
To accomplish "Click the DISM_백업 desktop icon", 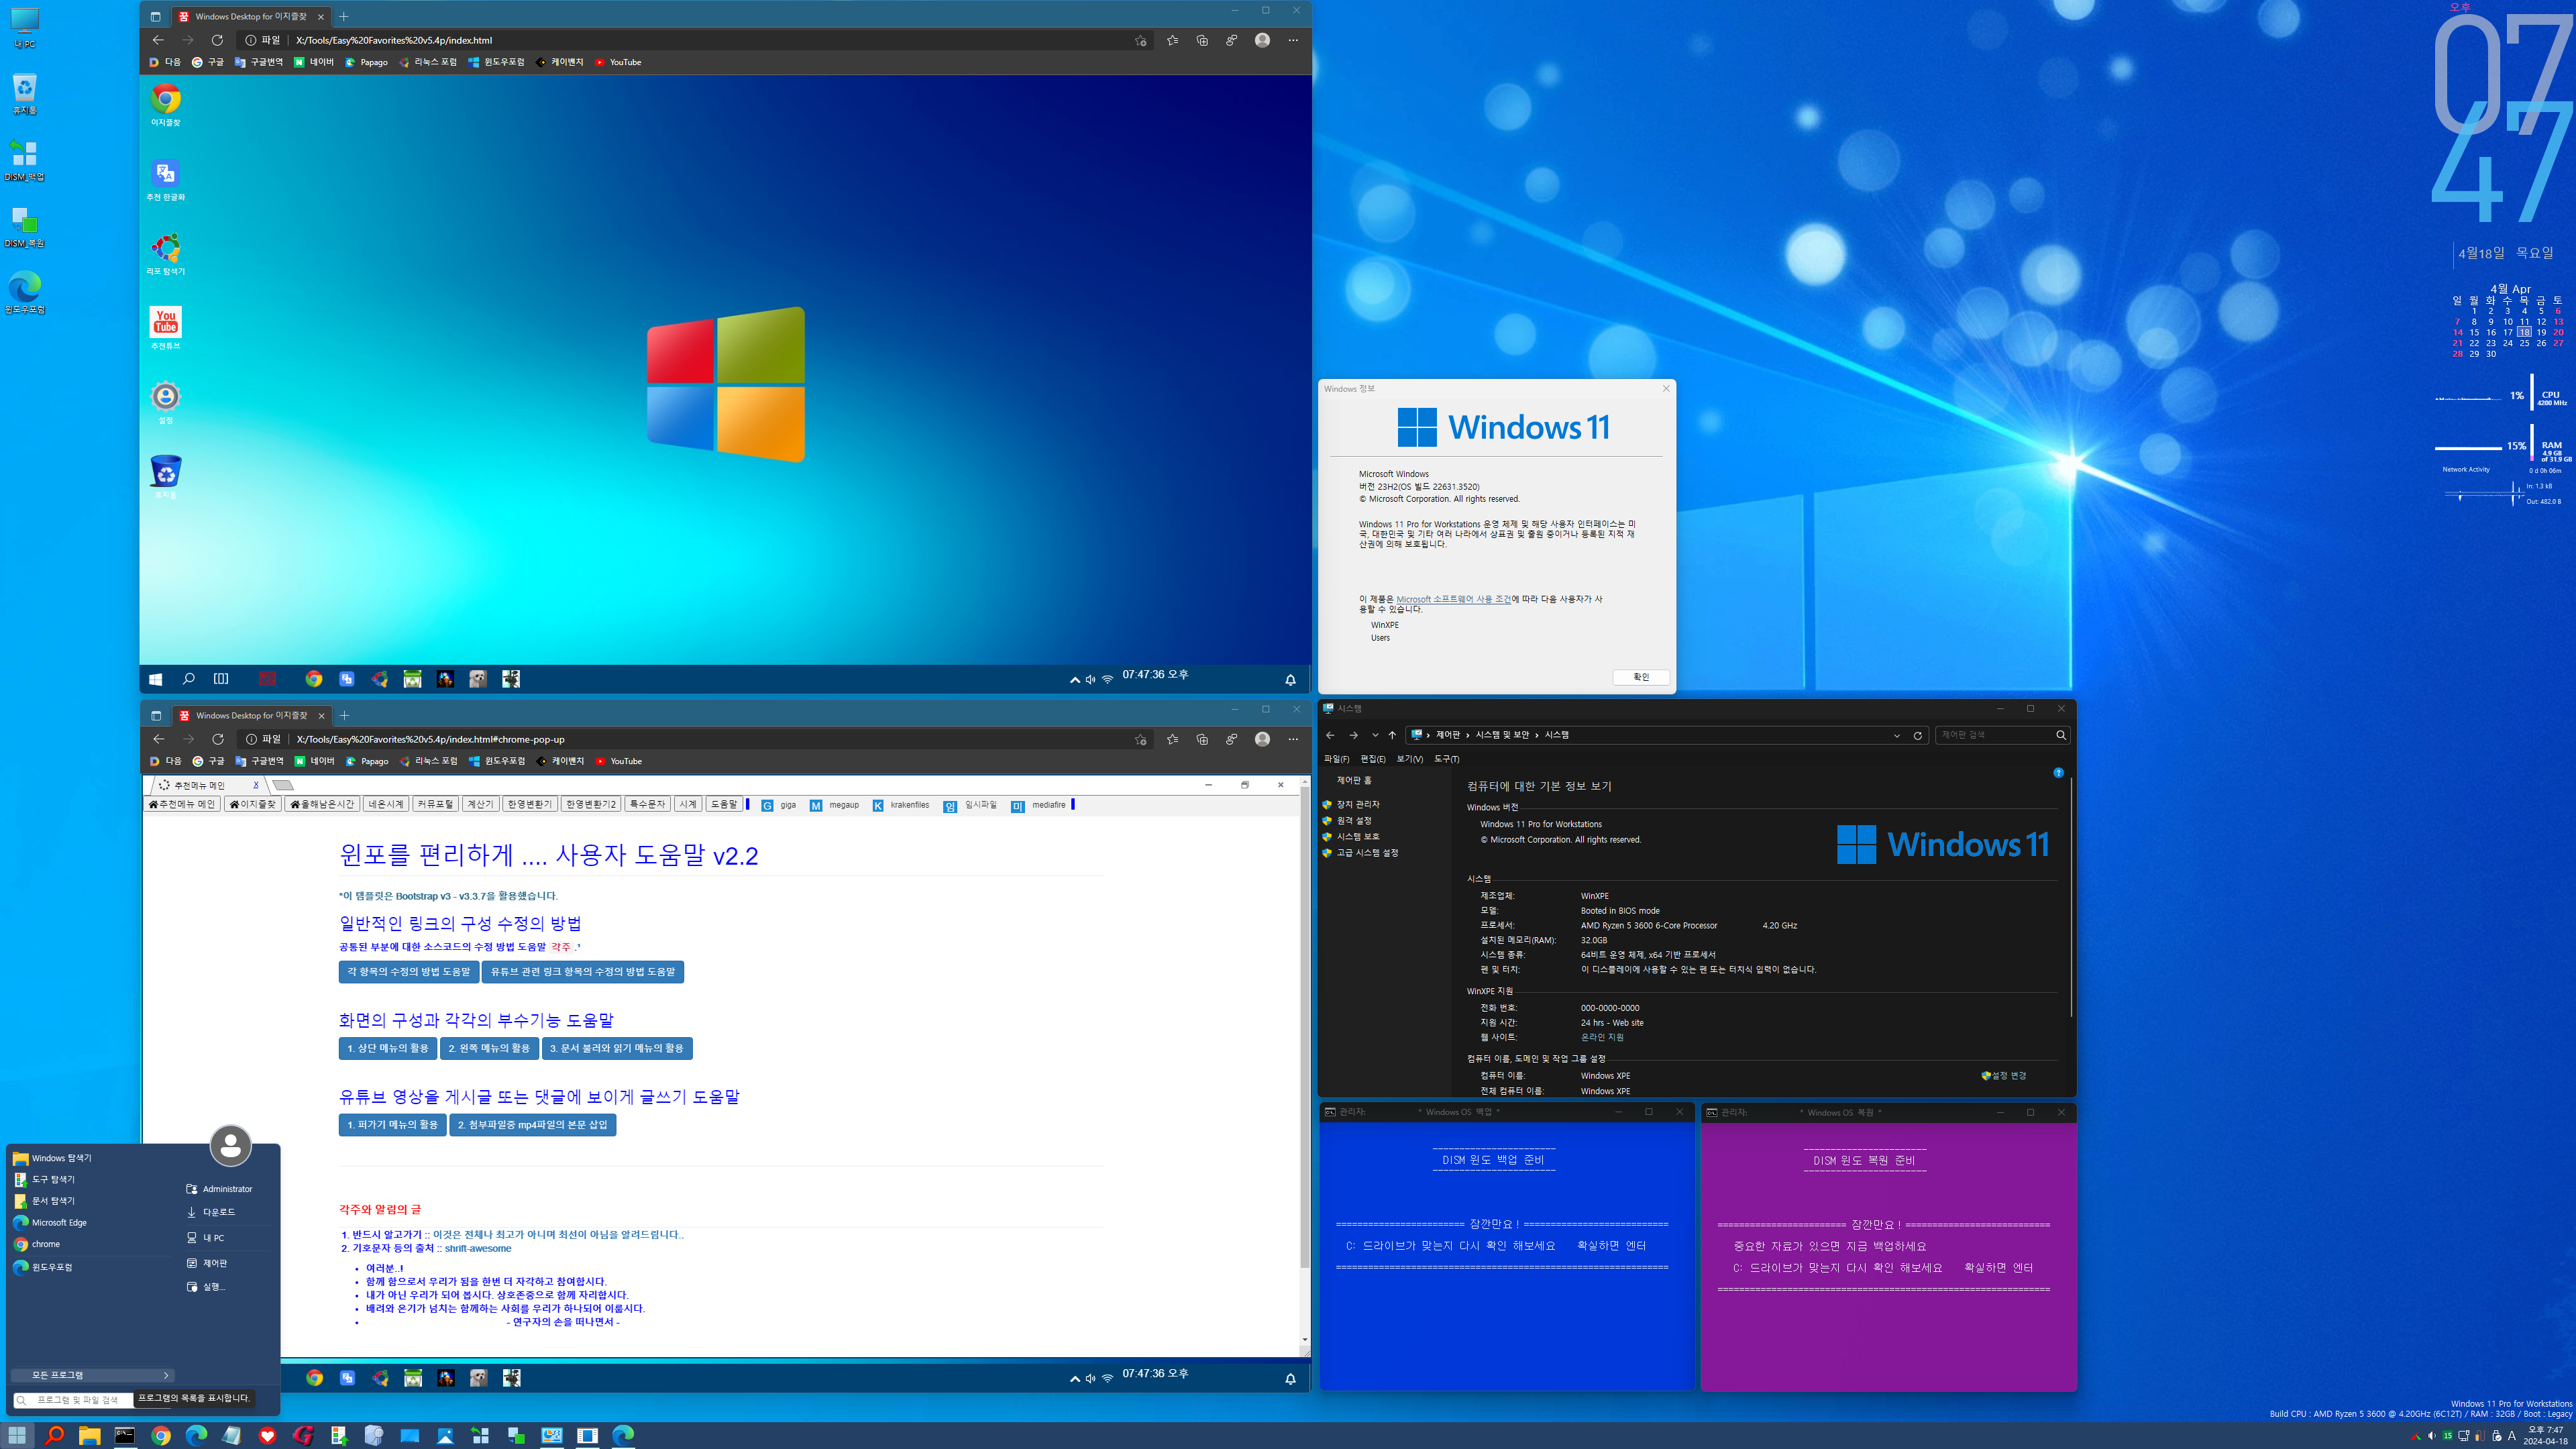I will tap(24, 160).
